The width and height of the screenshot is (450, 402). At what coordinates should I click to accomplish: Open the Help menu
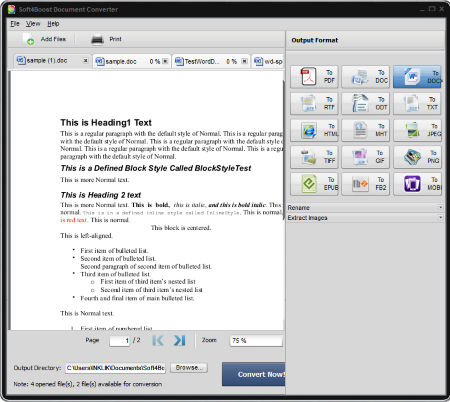pyautogui.click(x=53, y=24)
